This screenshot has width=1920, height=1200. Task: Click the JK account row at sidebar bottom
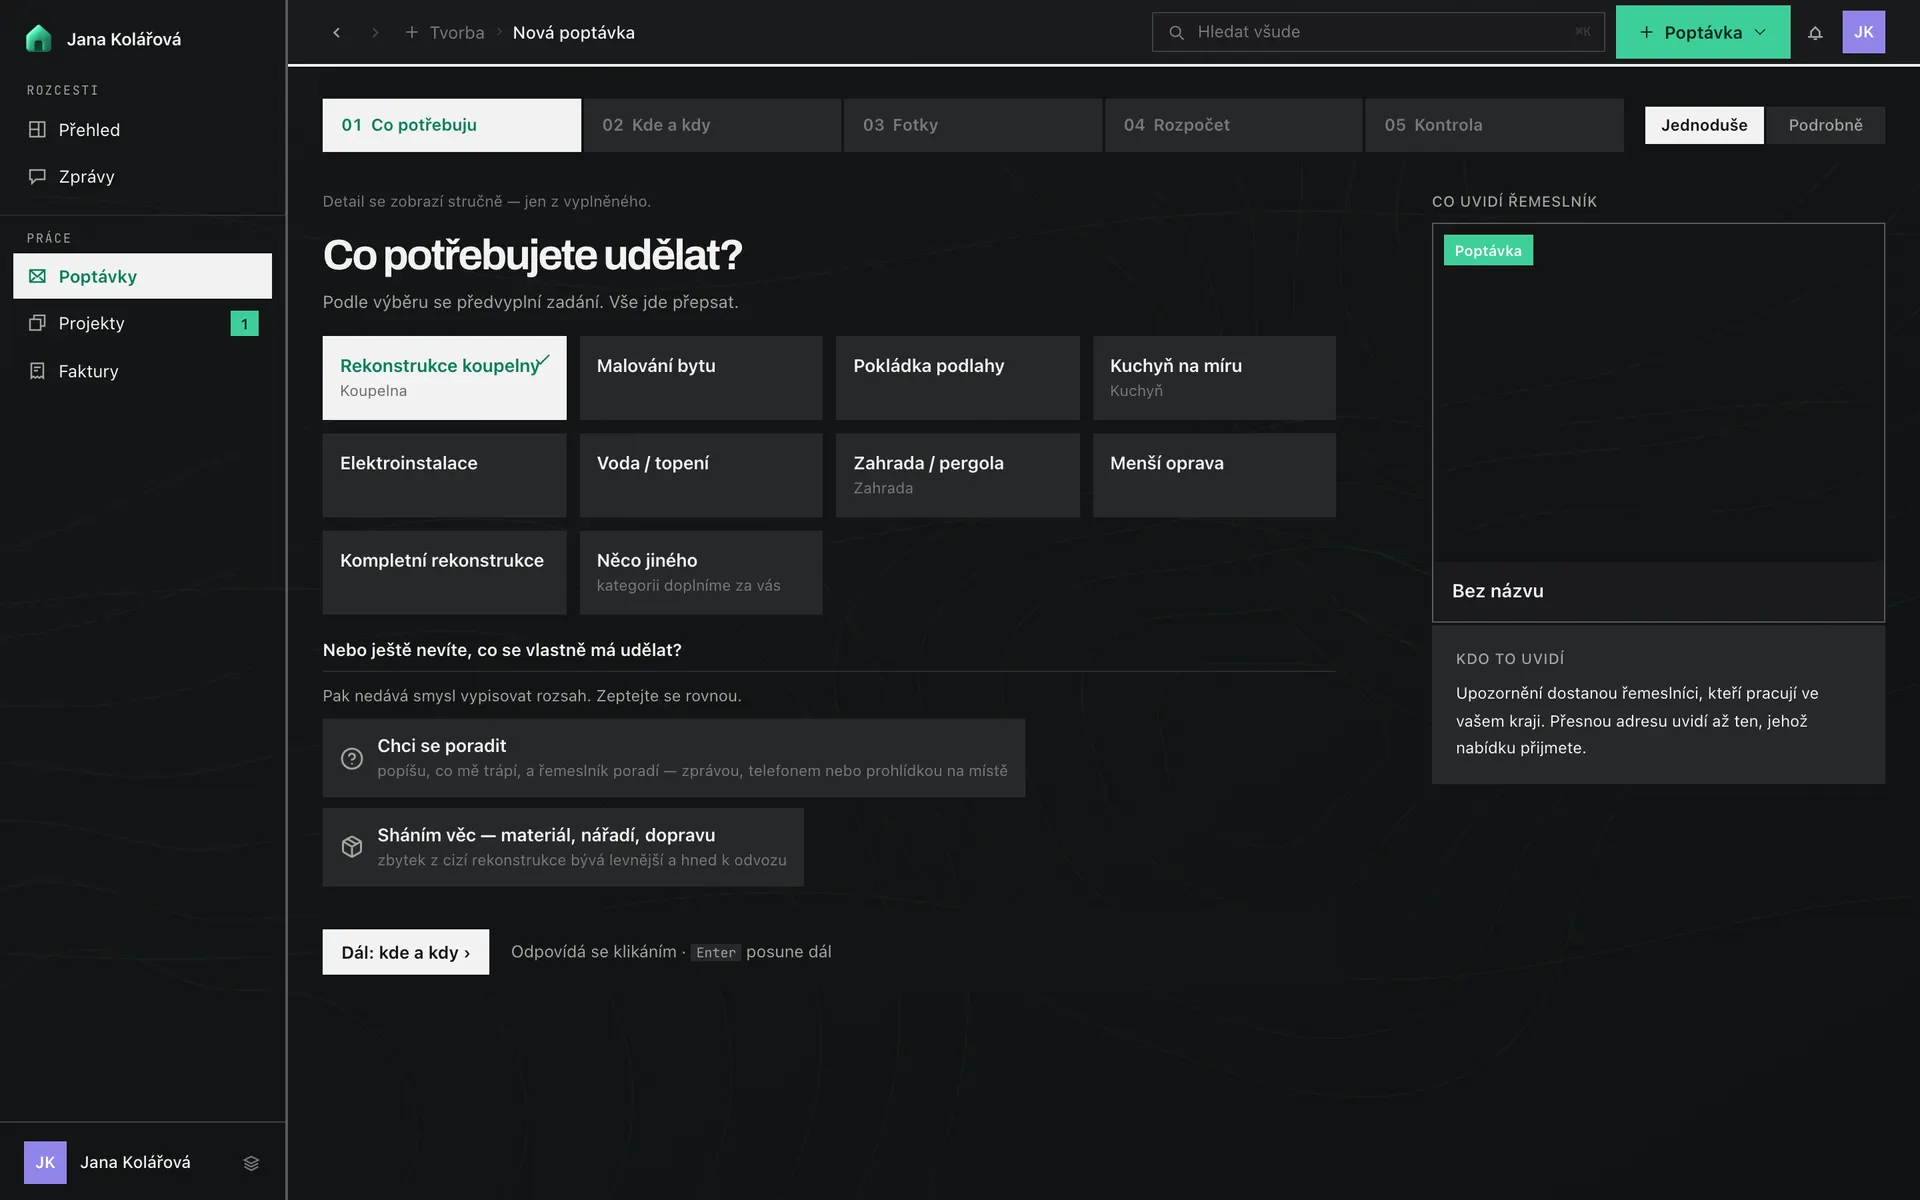click(142, 1162)
